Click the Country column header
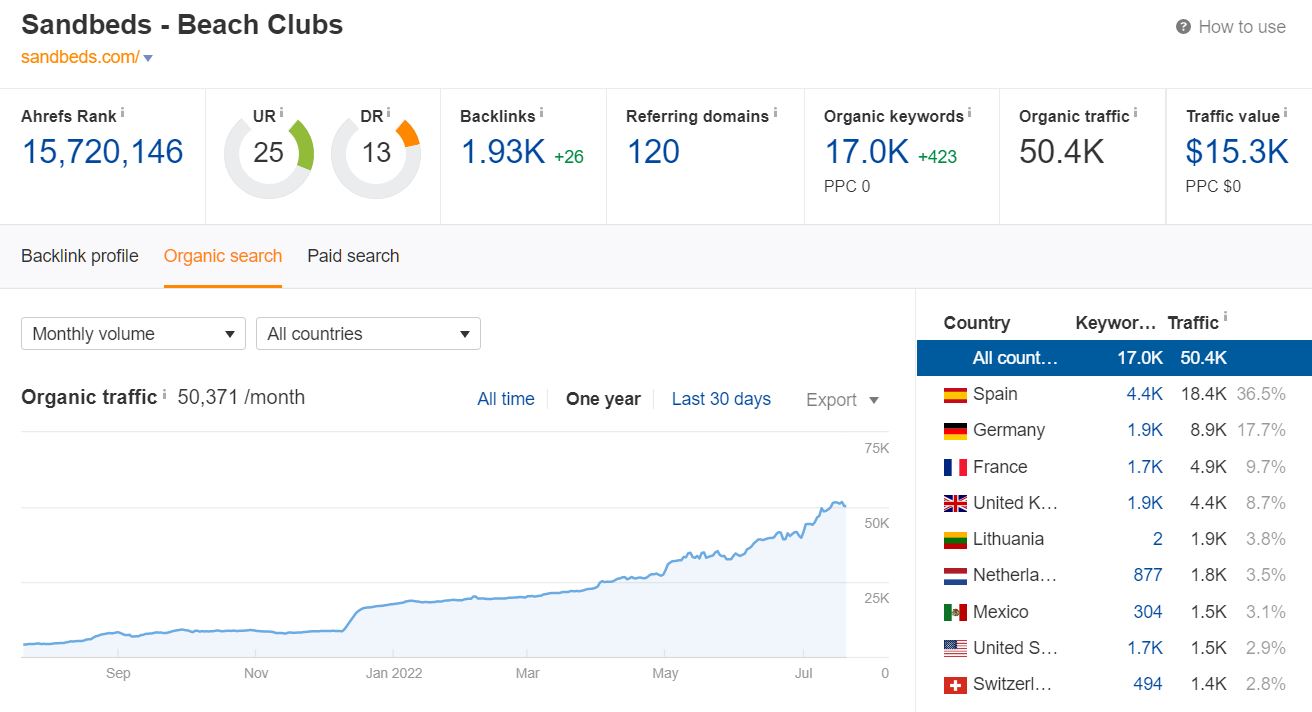The image size is (1312, 712). pyautogui.click(x=977, y=323)
